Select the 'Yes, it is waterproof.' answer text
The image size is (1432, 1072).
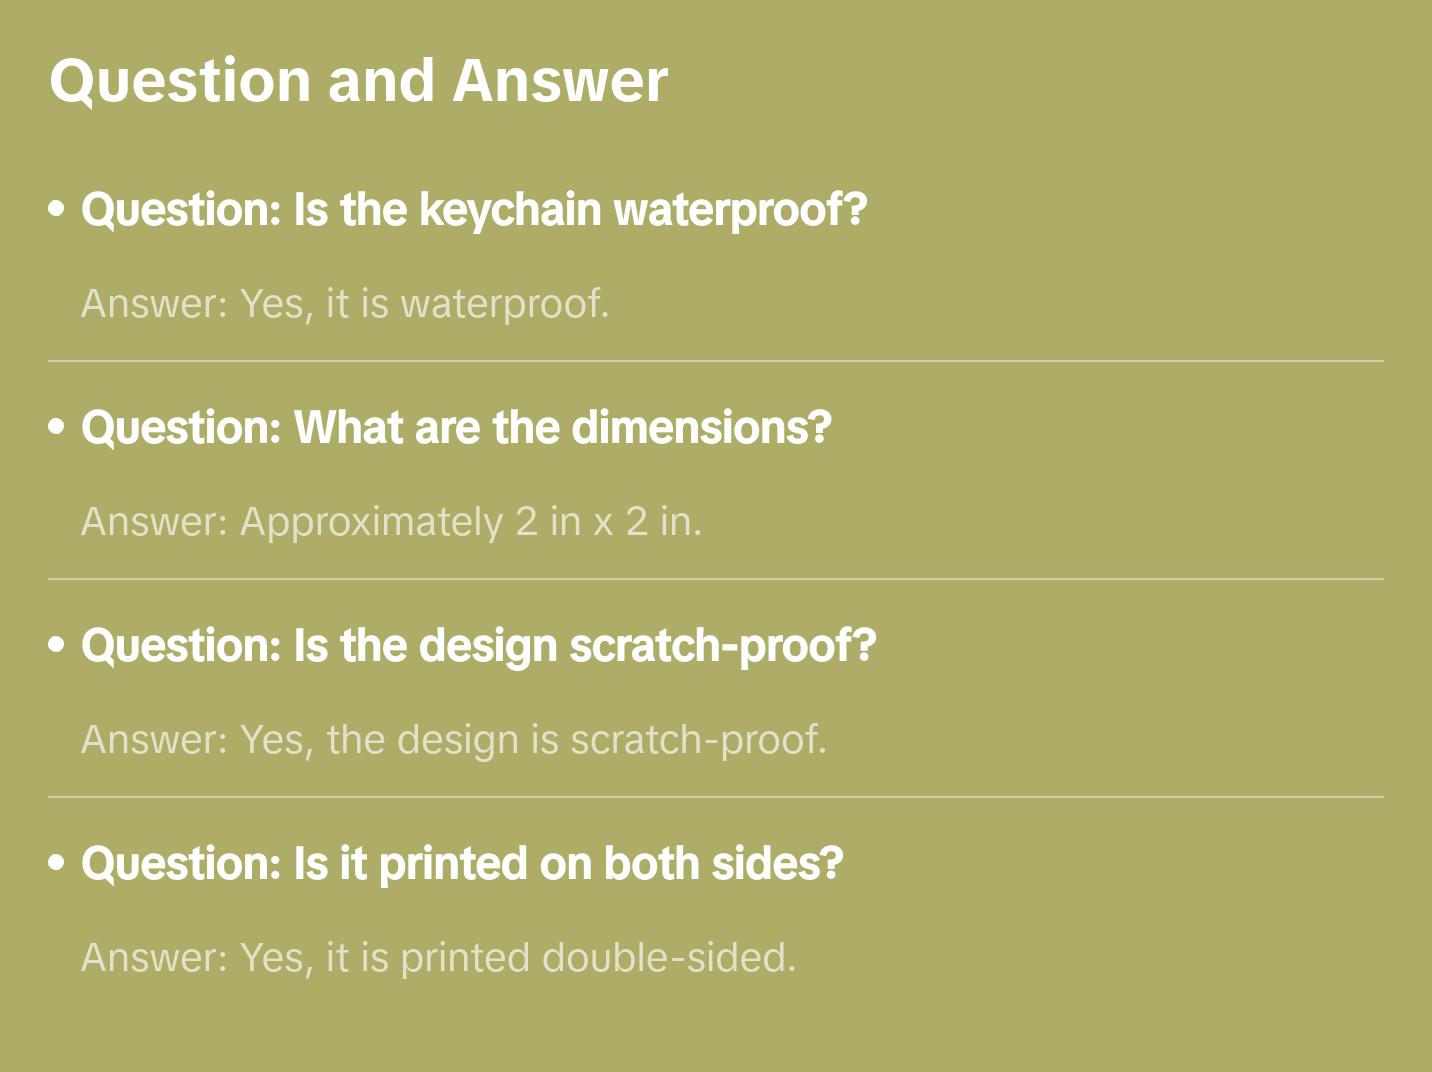click(x=424, y=304)
